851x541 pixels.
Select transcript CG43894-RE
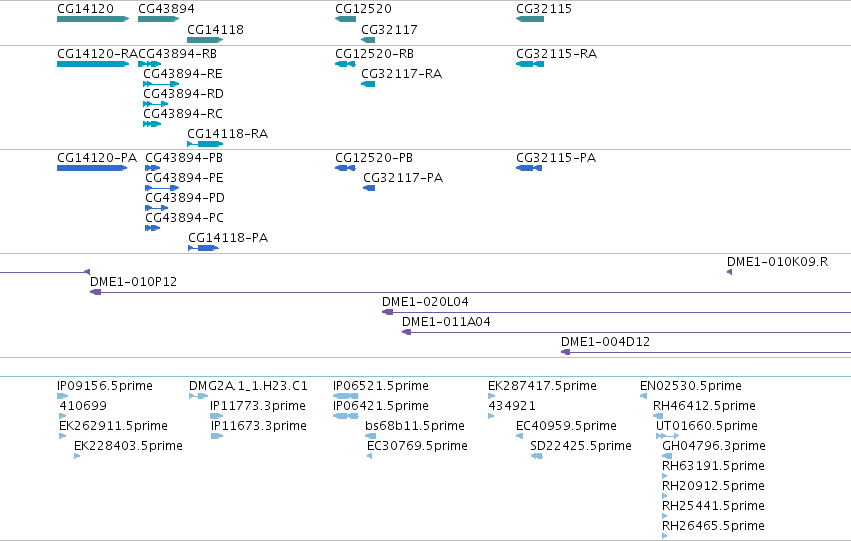[161, 84]
